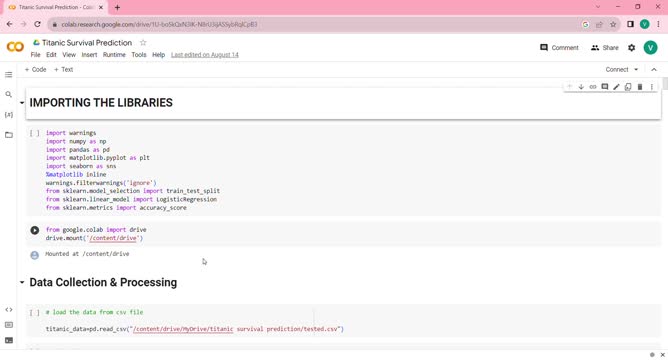
Task: Open the variables {x} panel icon
Action: (9, 115)
